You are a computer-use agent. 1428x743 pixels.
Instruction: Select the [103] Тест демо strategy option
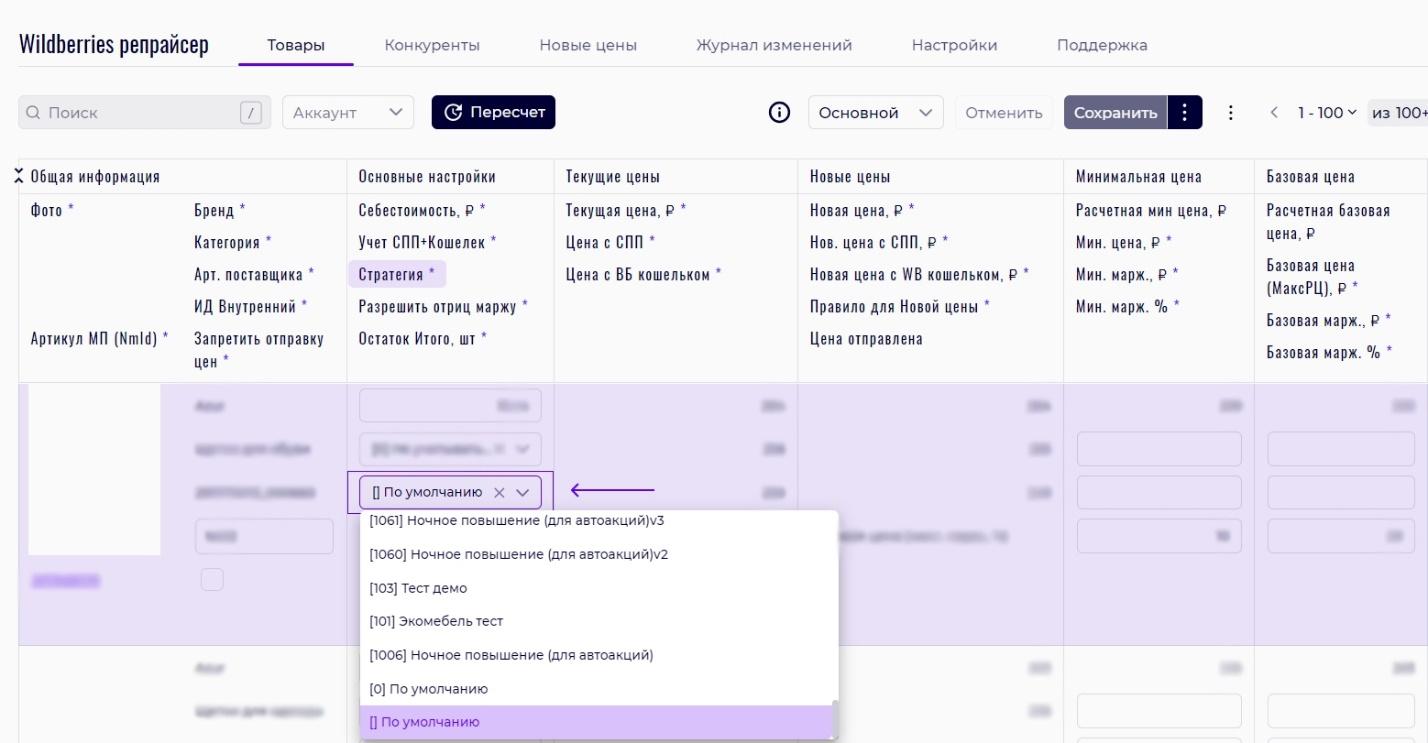click(418, 588)
